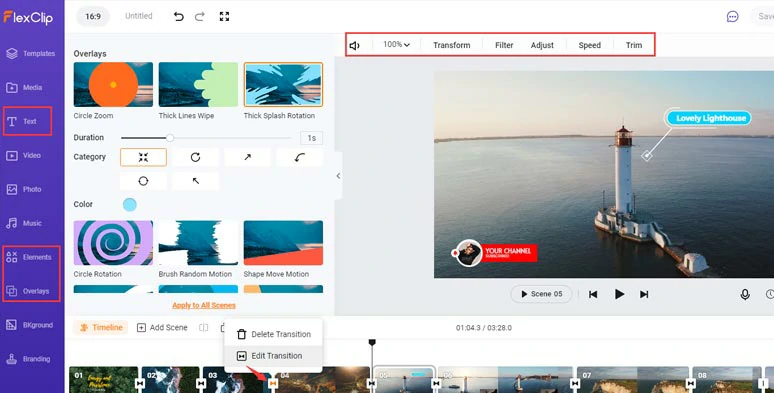Viewport: 774px width, 393px height.
Task: Open the Templates sidebar section
Action: tap(31, 53)
